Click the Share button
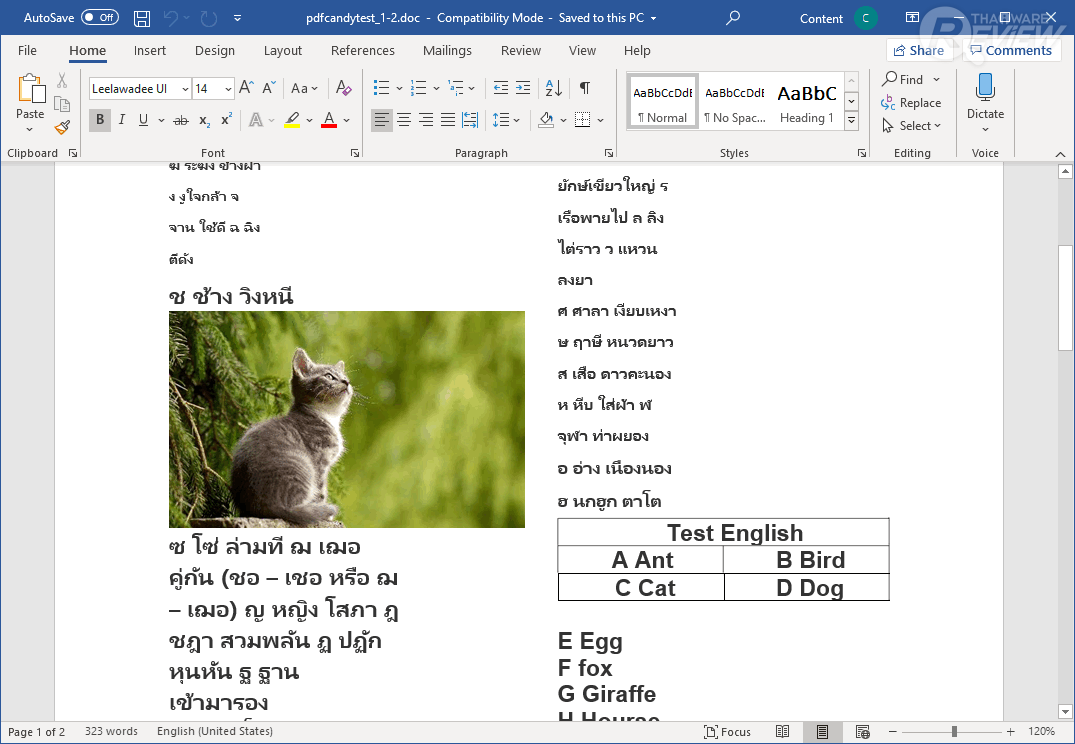 [918, 51]
